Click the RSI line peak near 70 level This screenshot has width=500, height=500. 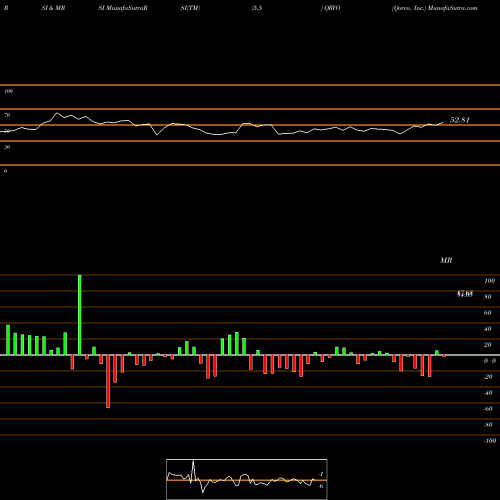pyautogui.click(x=57, y=113)
